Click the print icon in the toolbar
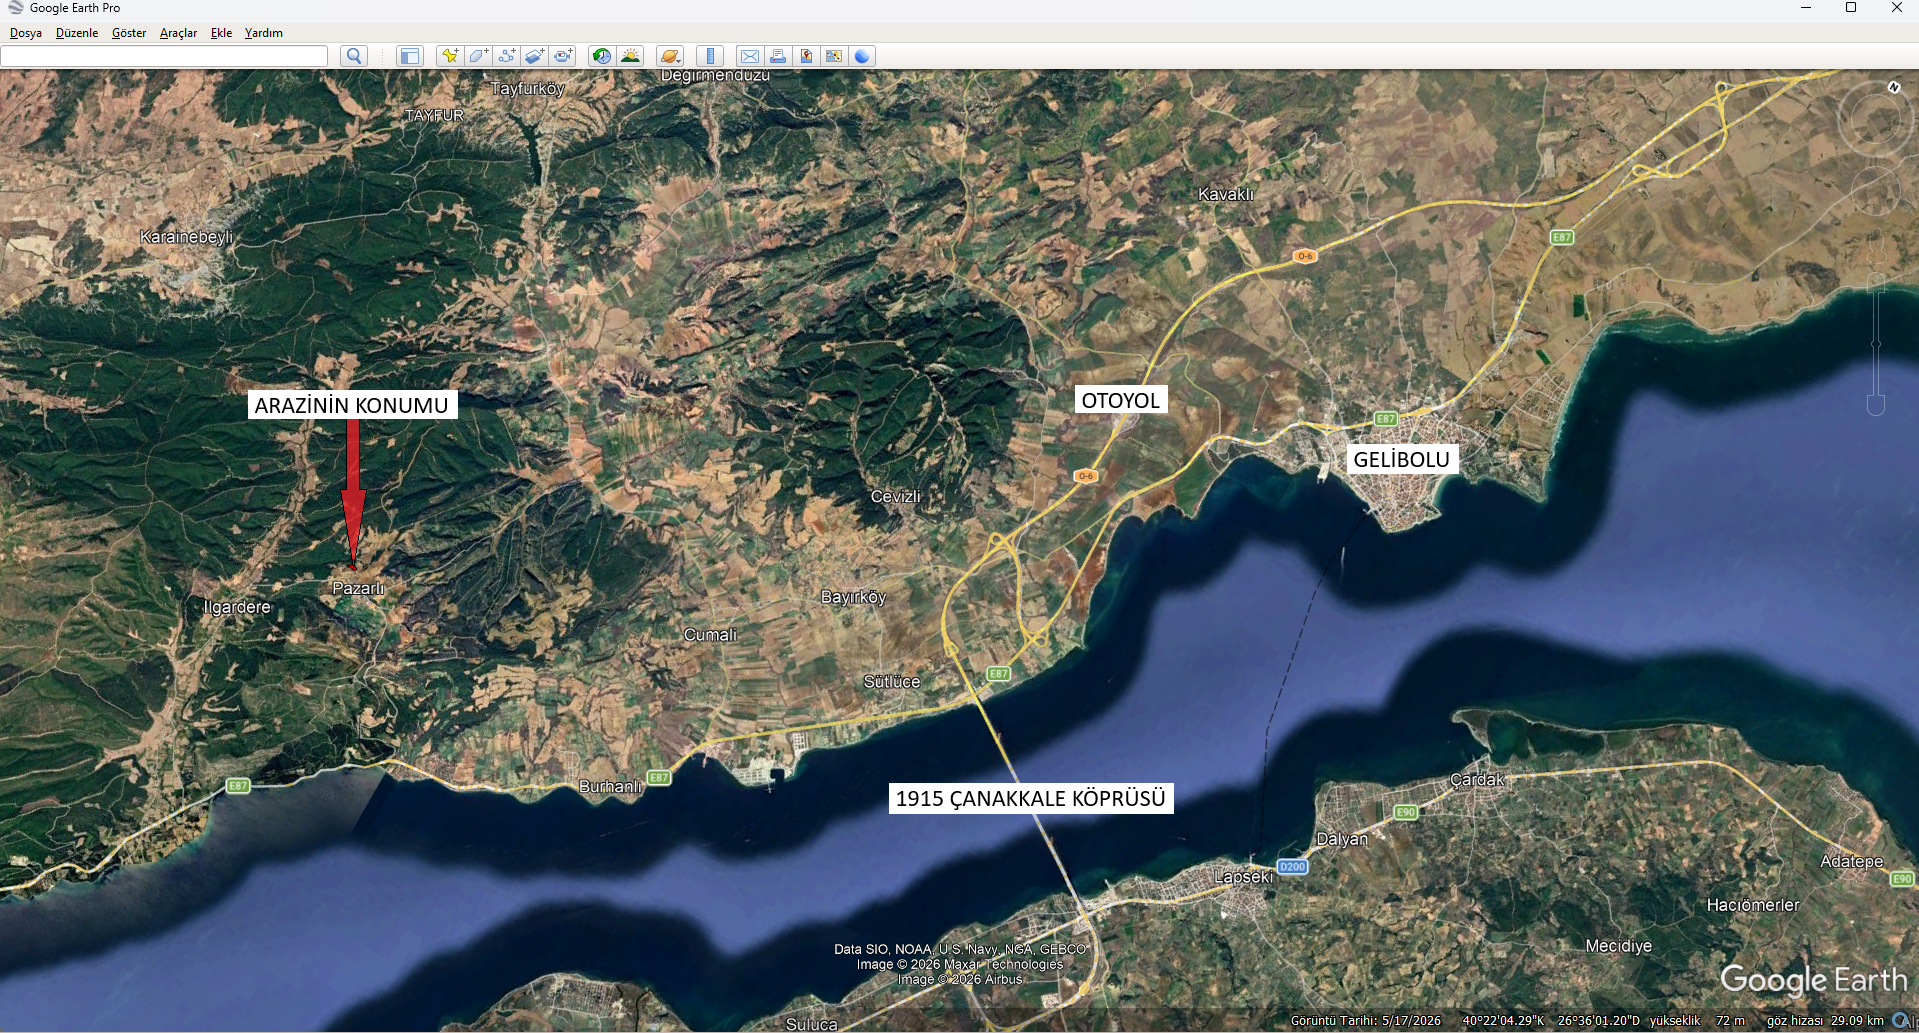The height and width of the screenshot is (1033, 1919). pyautogui.click(x=777, y=56)
